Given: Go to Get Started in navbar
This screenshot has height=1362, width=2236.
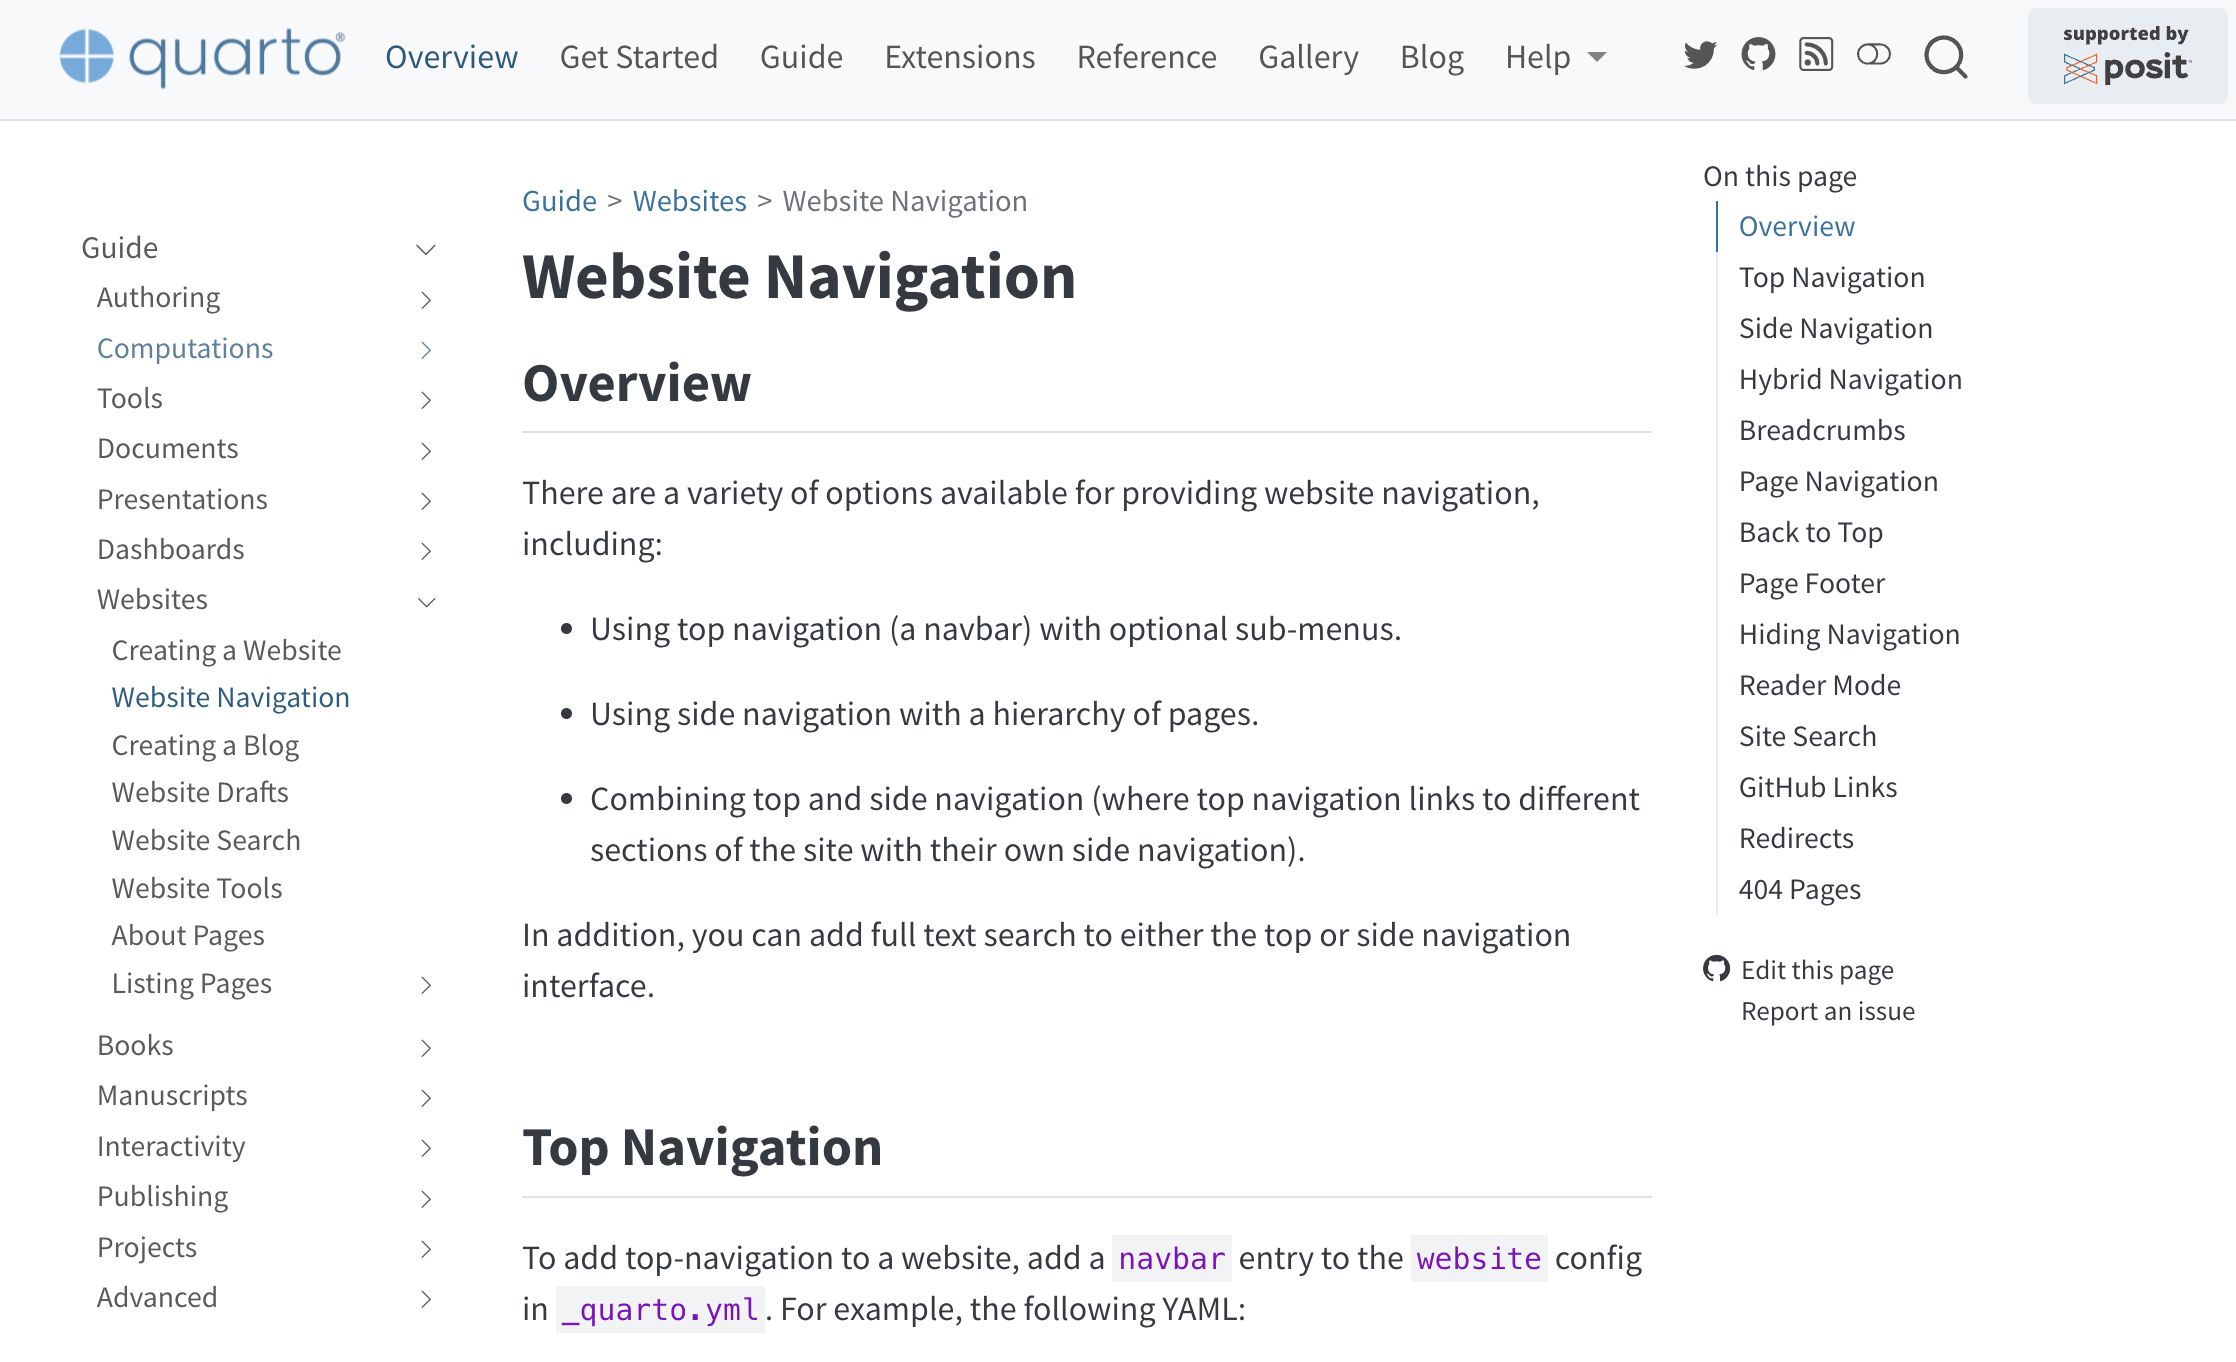Looking at the screenshot, I should tap(638, 57).
